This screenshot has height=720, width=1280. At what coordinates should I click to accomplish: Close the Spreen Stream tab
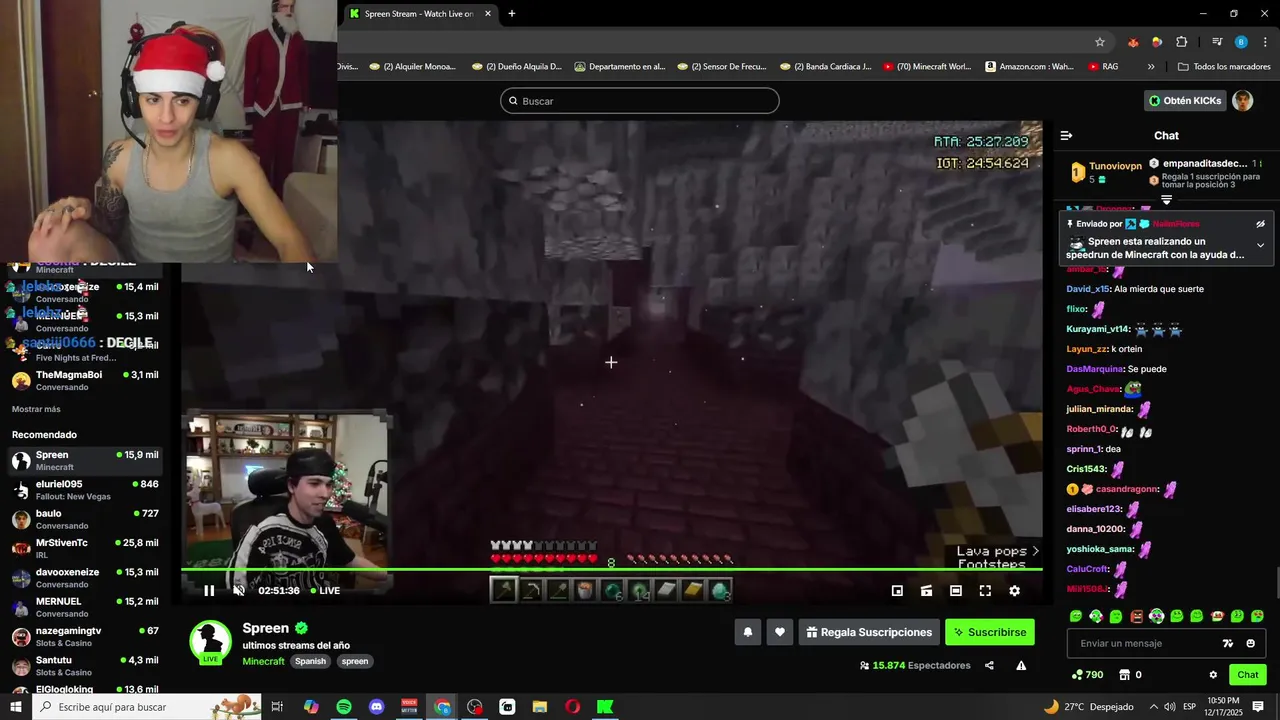488,14
